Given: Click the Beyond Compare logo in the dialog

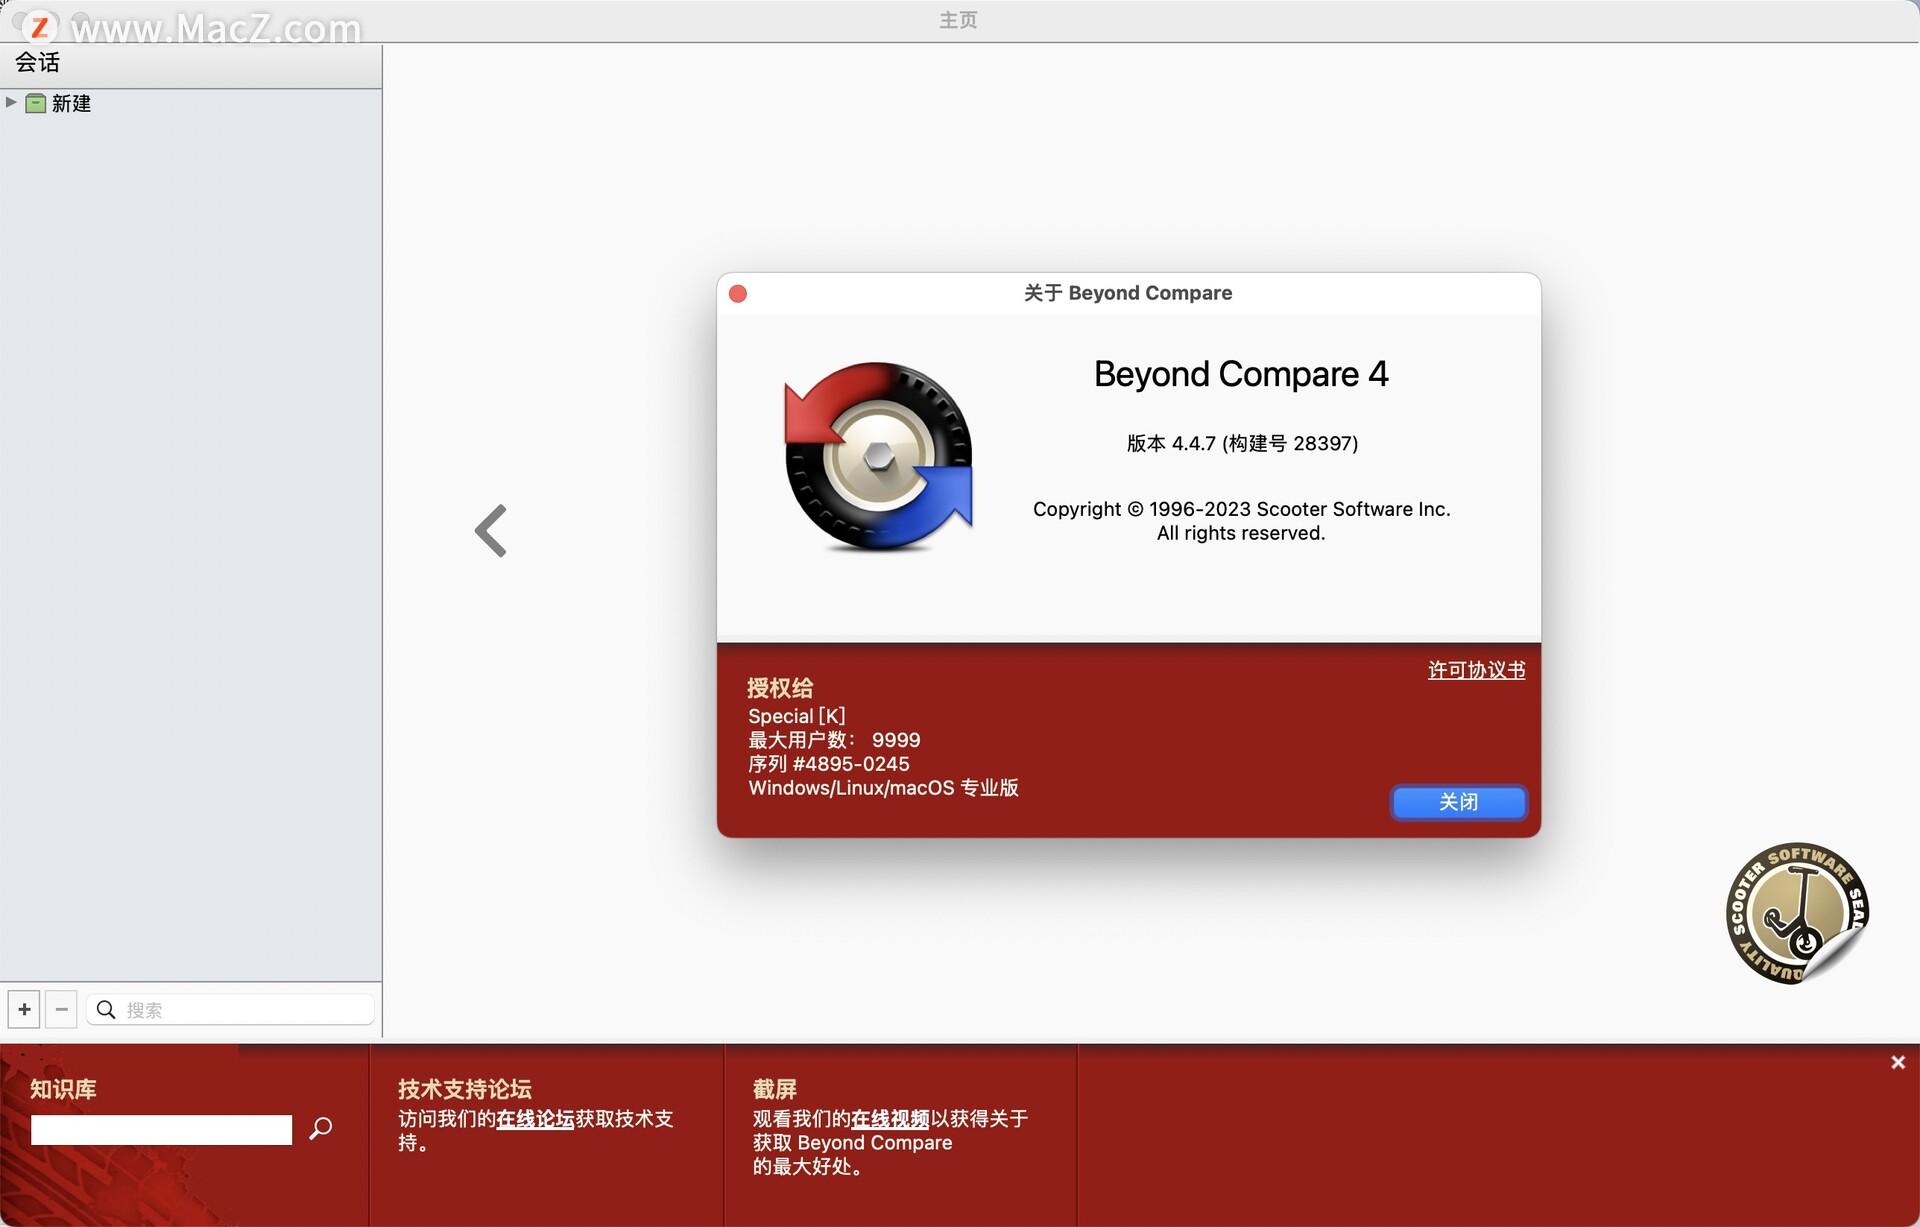Looking at the screenshot, I should click(x=878, y=458).
